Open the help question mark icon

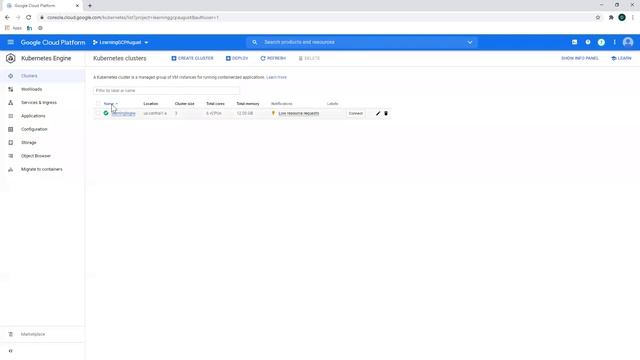[x=588, y=42]
